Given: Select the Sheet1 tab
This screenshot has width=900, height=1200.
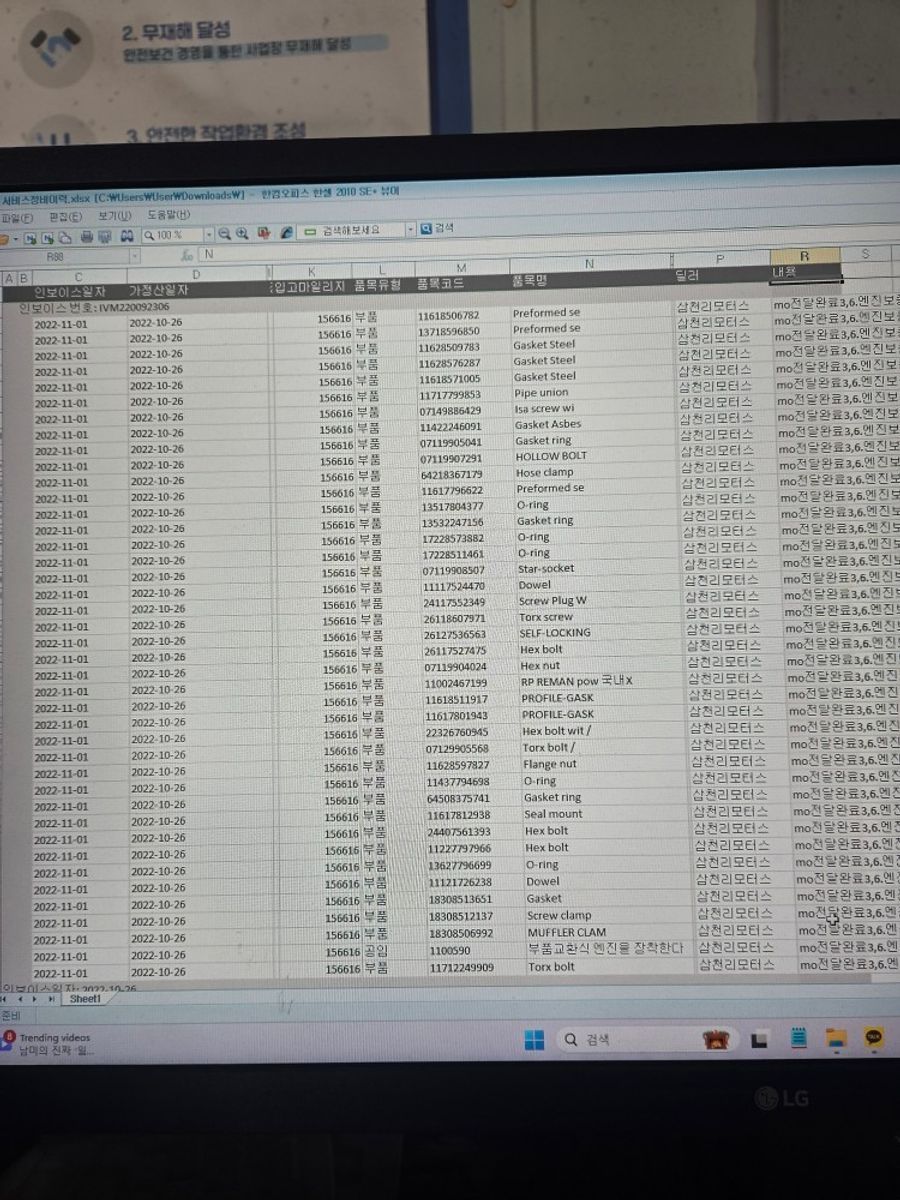Looking at the screenshot, I should pos(84,998).
